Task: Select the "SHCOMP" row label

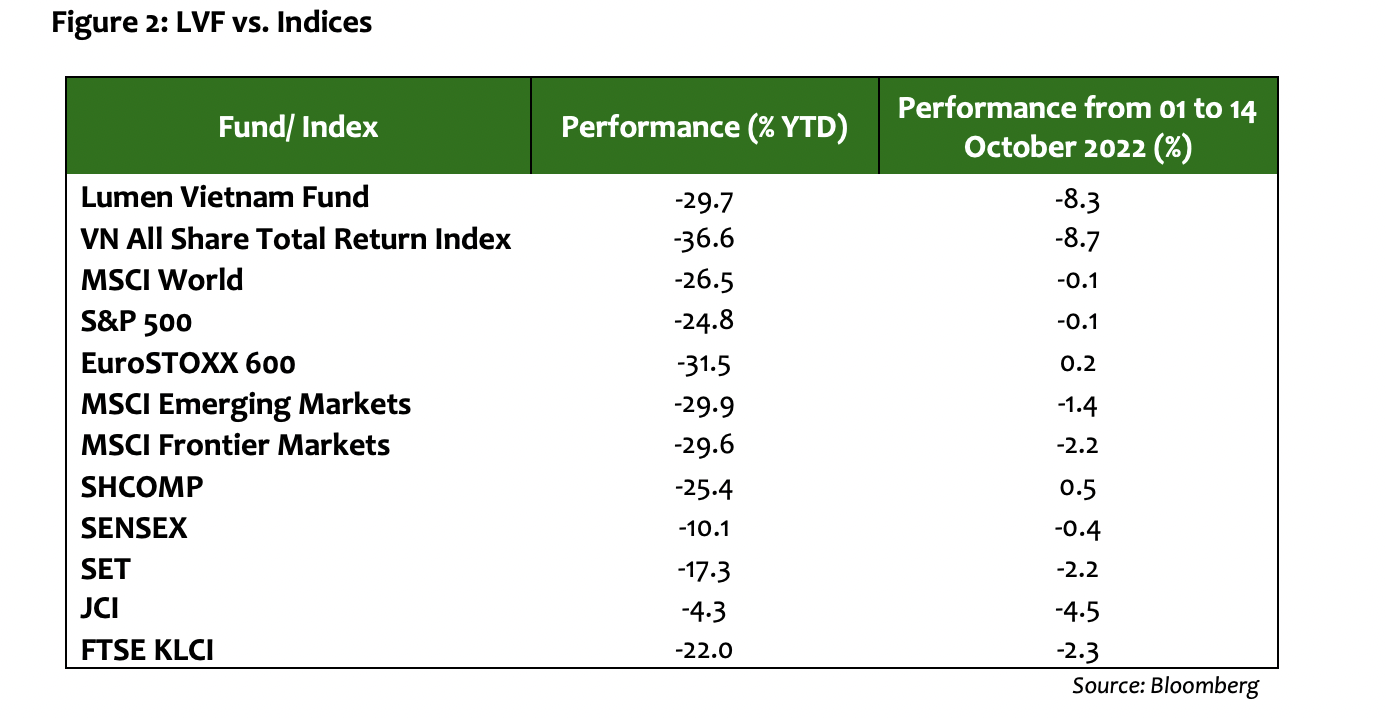Action: click(142, 487)
